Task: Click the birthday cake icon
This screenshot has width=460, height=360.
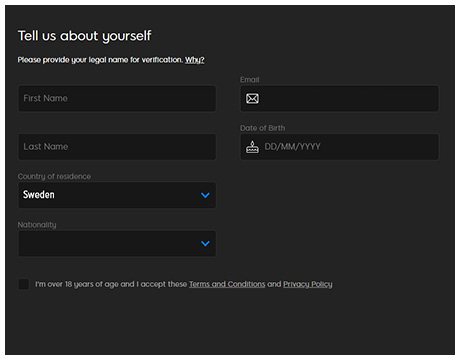Action: [x=252, y=147]
